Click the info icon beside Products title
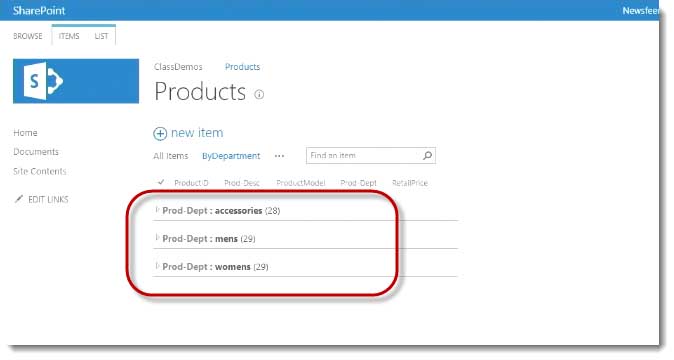This screenshot has height=360, width=674. click(259, 95)
